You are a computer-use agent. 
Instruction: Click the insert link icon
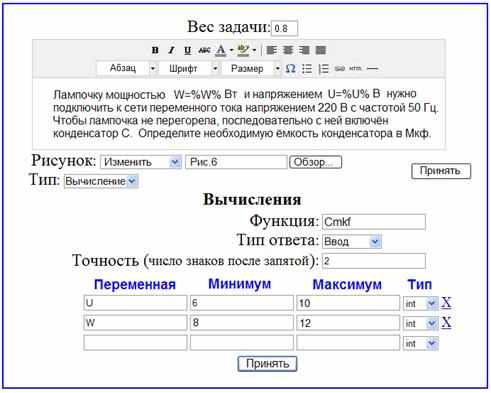[x=339, y=69]
